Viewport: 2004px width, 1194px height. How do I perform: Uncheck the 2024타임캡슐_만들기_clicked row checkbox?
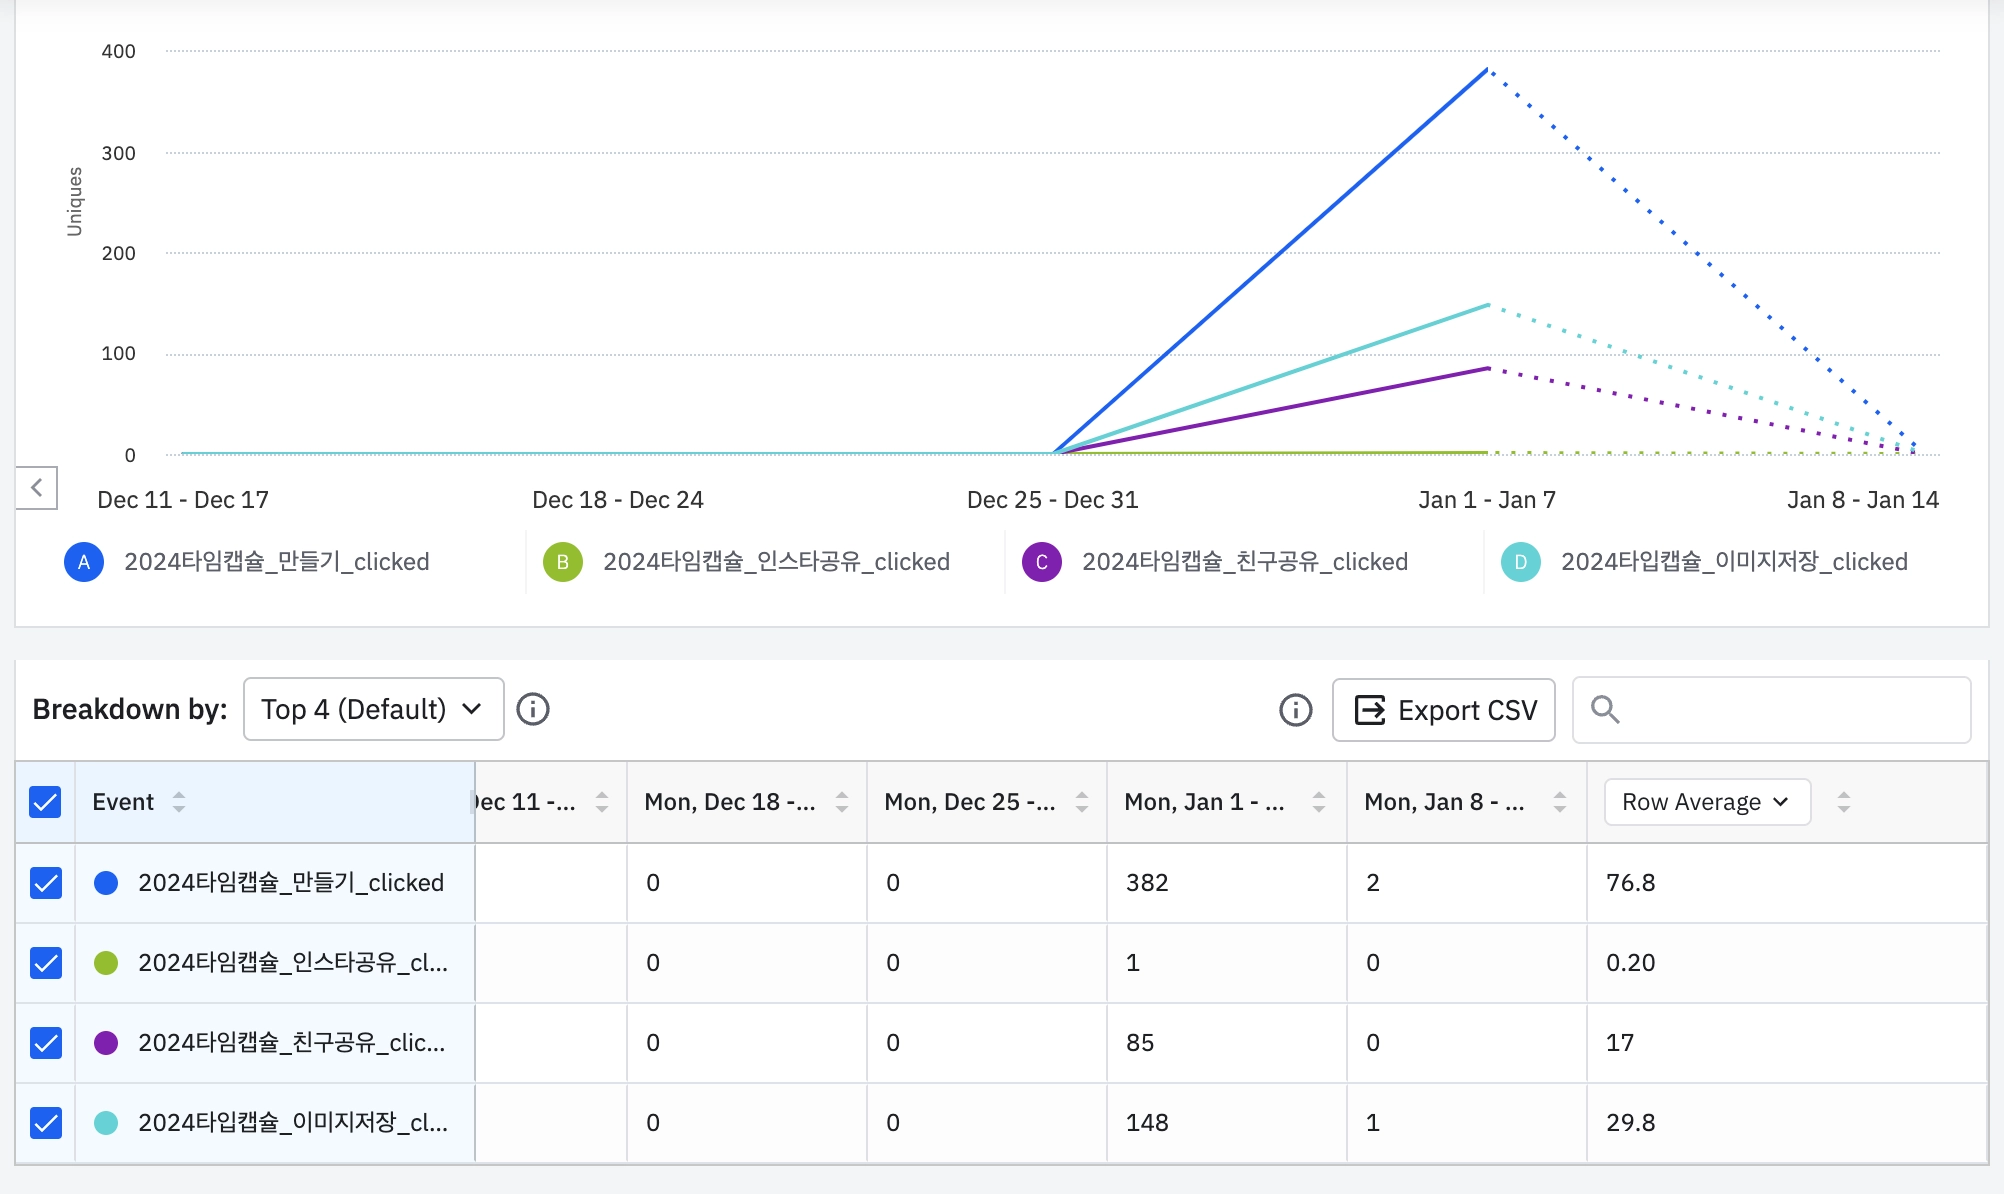tap(46, 883)
